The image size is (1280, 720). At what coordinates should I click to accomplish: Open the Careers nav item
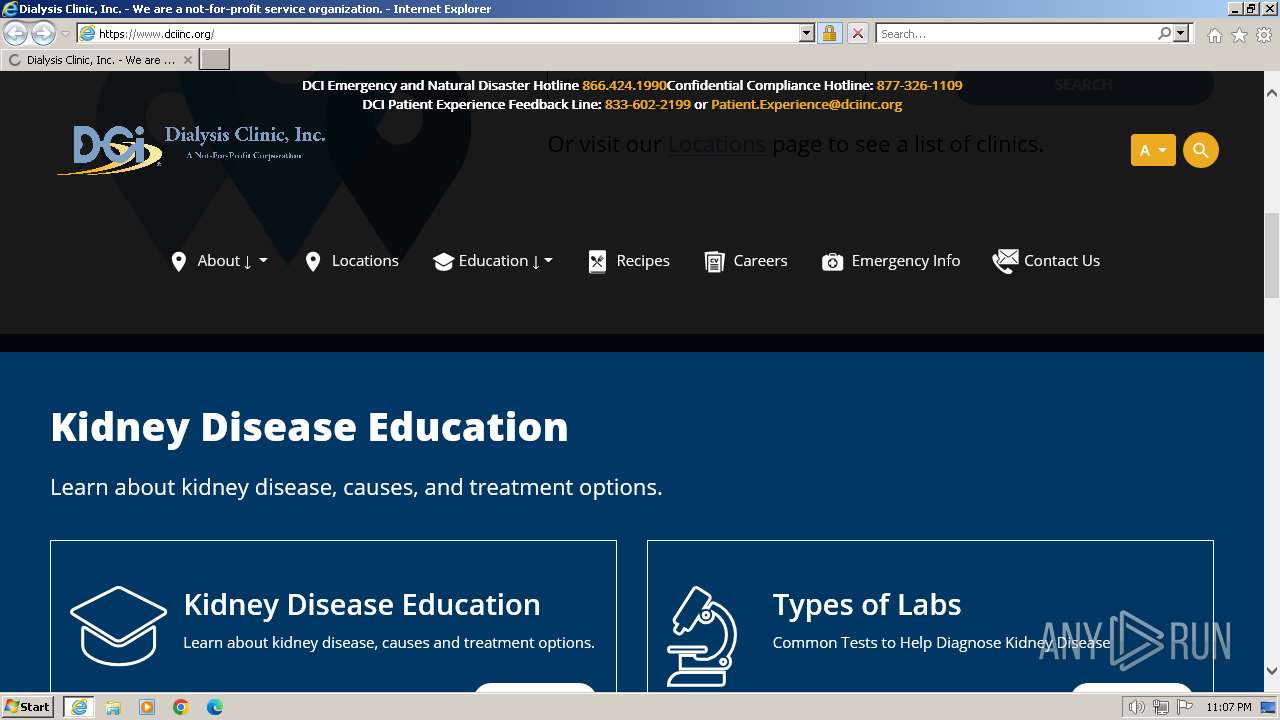[x=746, y=261]
